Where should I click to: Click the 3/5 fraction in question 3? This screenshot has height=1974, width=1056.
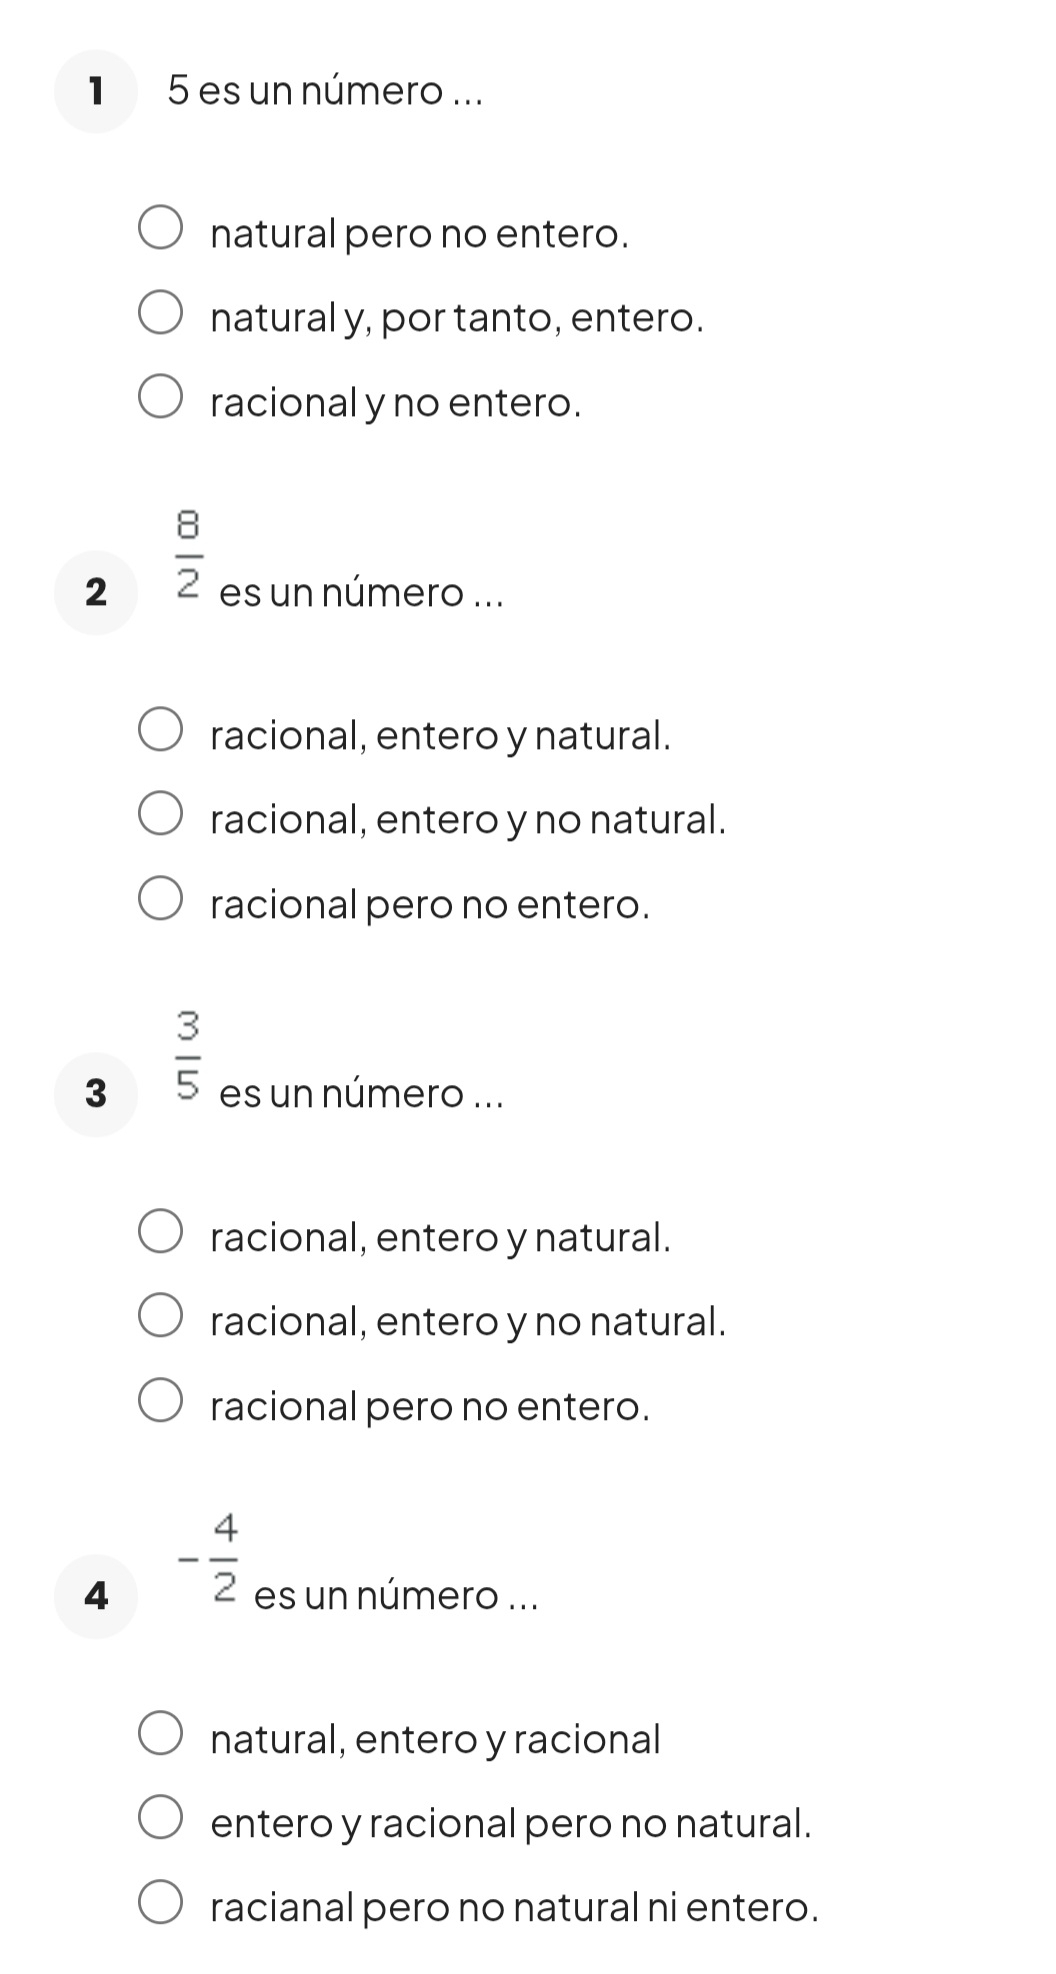click(189, 1056)
